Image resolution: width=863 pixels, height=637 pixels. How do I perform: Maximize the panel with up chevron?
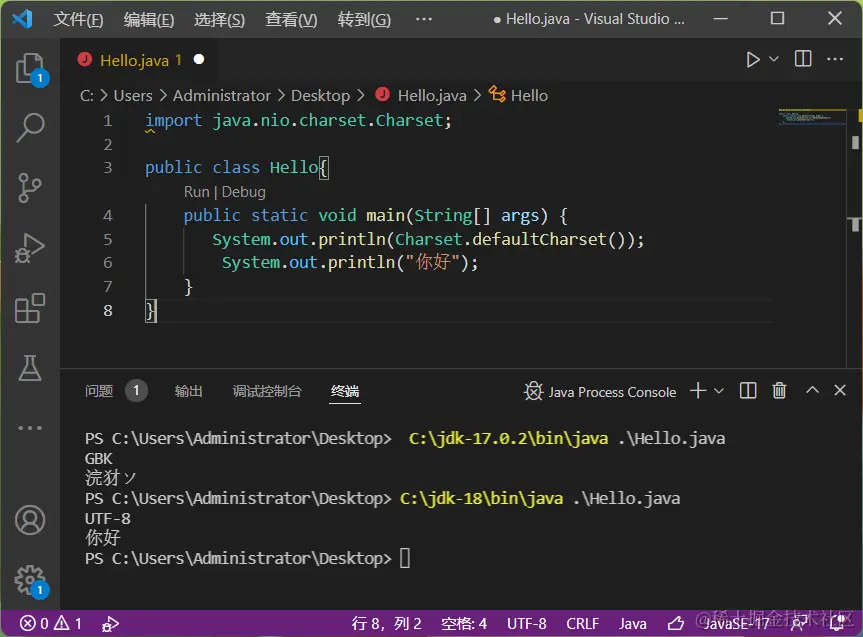point(812,390)
